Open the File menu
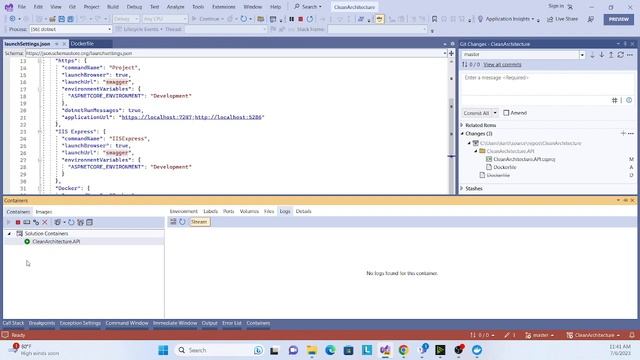The height and width of the screenshot is (360, 640). [22, 7]
